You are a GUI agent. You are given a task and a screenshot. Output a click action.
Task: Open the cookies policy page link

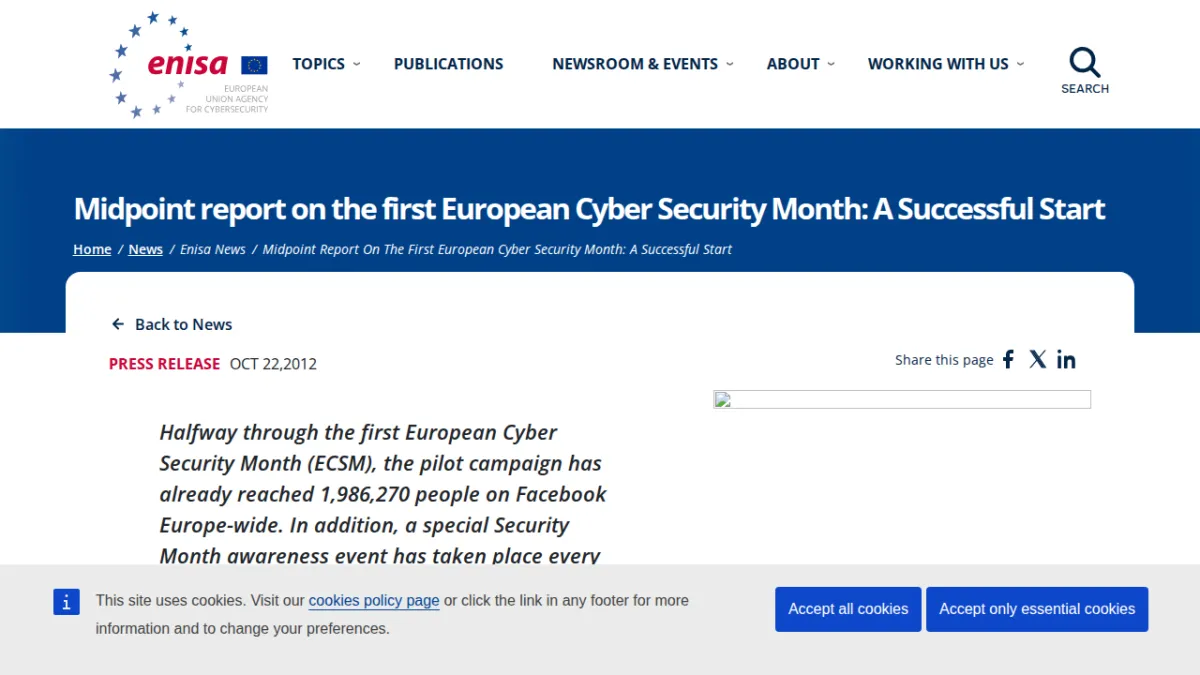(374, 601)
